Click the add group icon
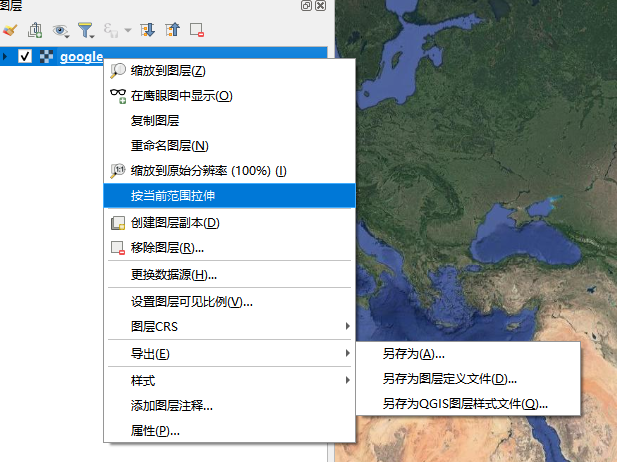617x462 pixels. pos(35,30)
